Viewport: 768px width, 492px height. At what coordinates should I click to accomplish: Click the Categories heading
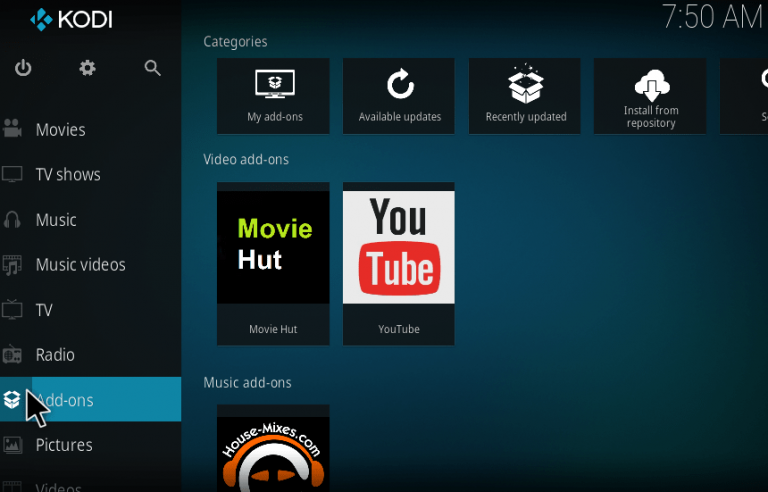tap(235, 42)
